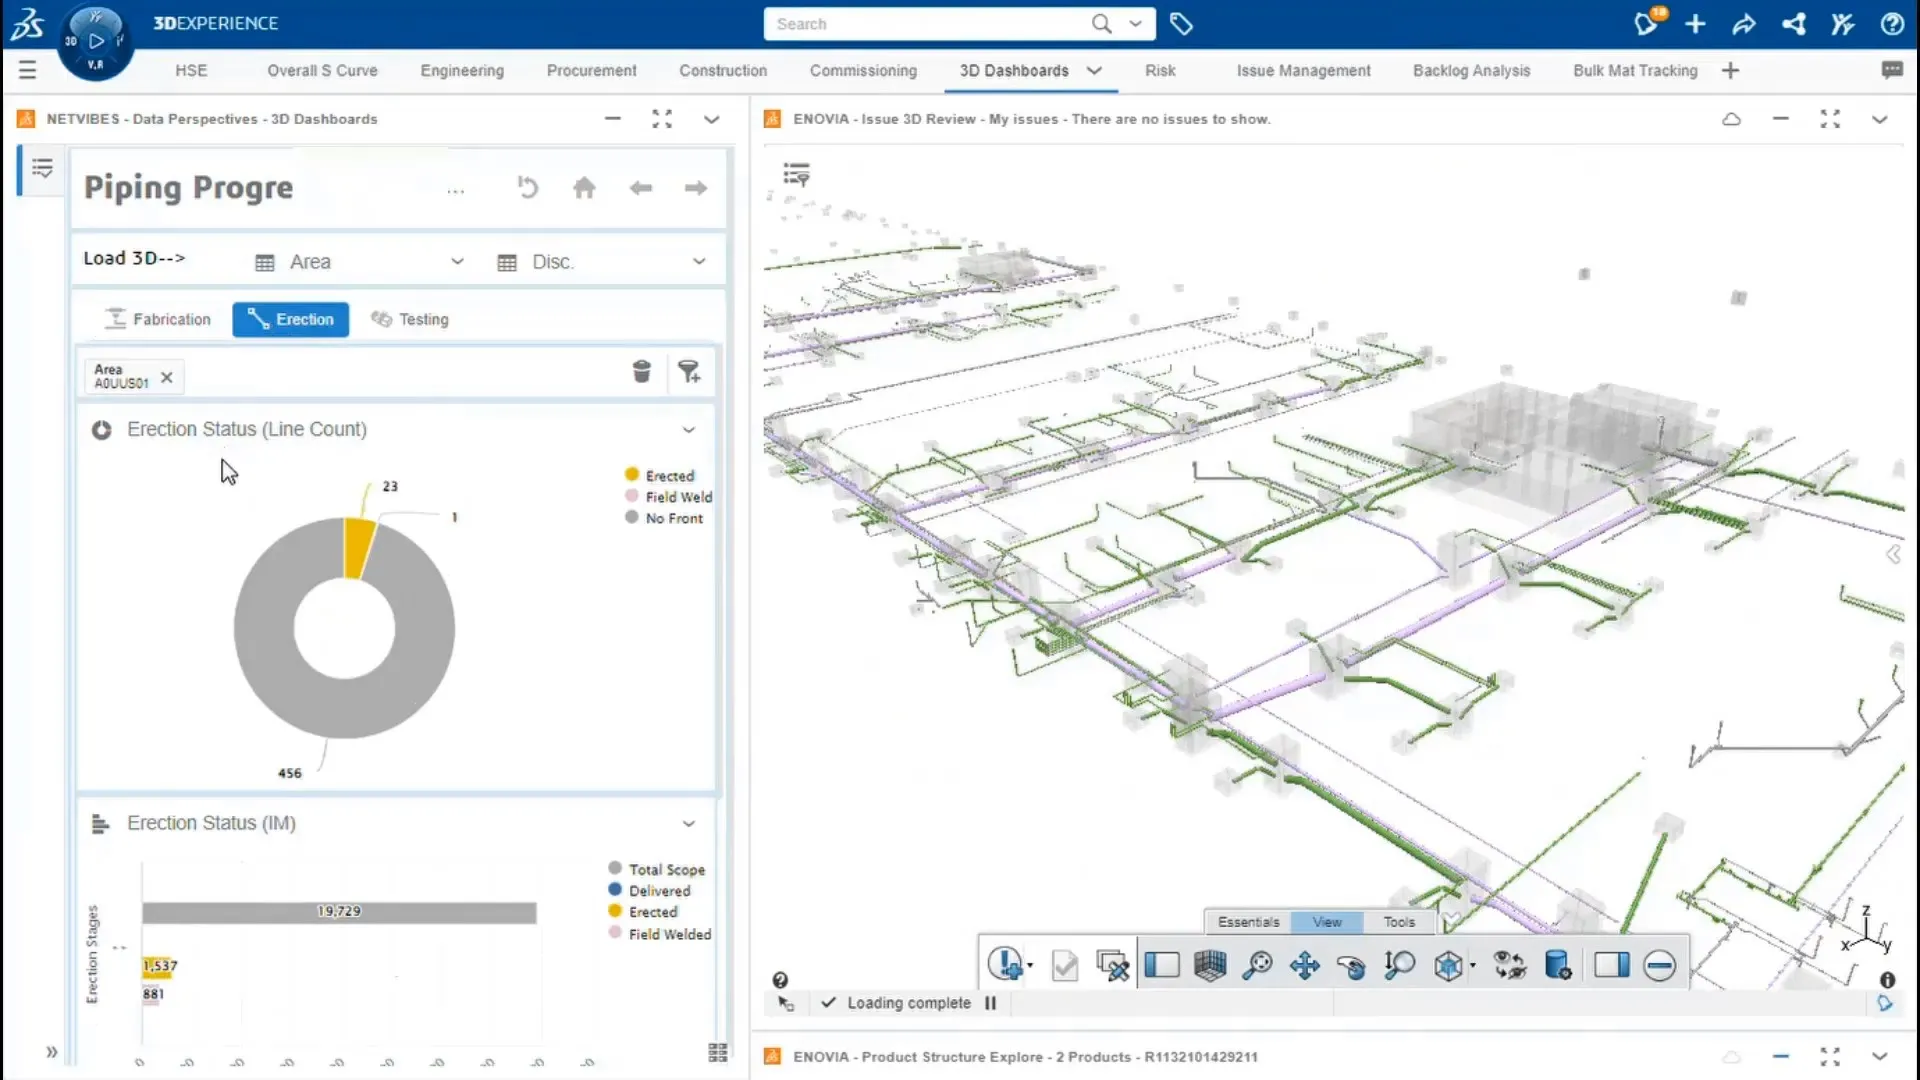
Task: Open the Area selection dropdown
Action: pos(458,261)
